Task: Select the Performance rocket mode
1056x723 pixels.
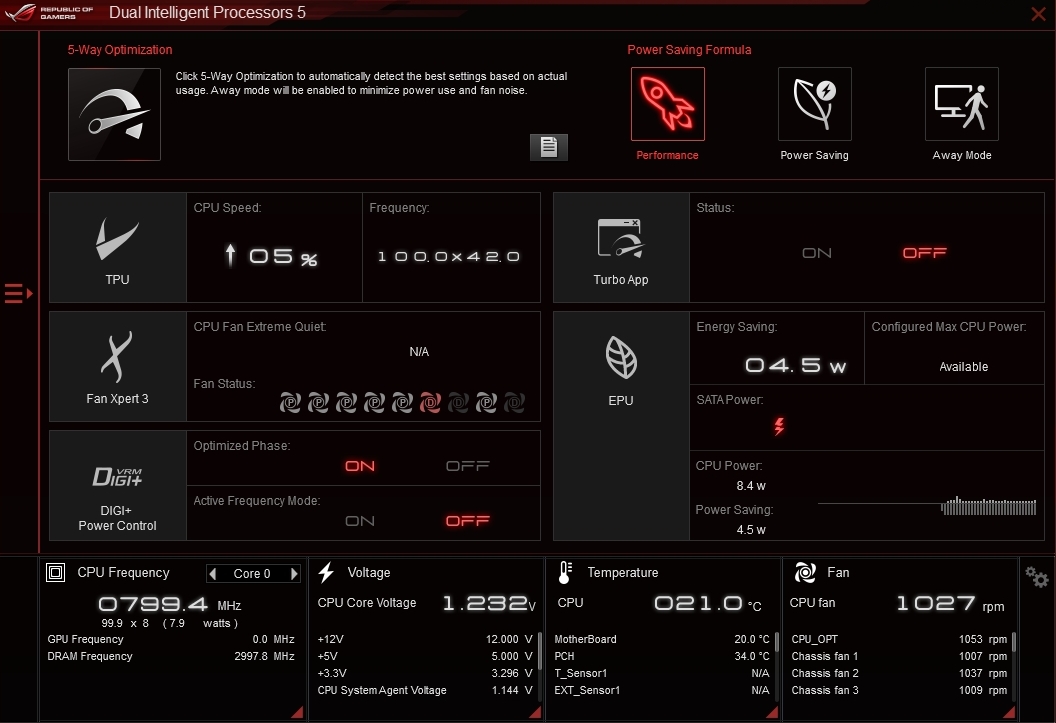Action: point(667,104)
